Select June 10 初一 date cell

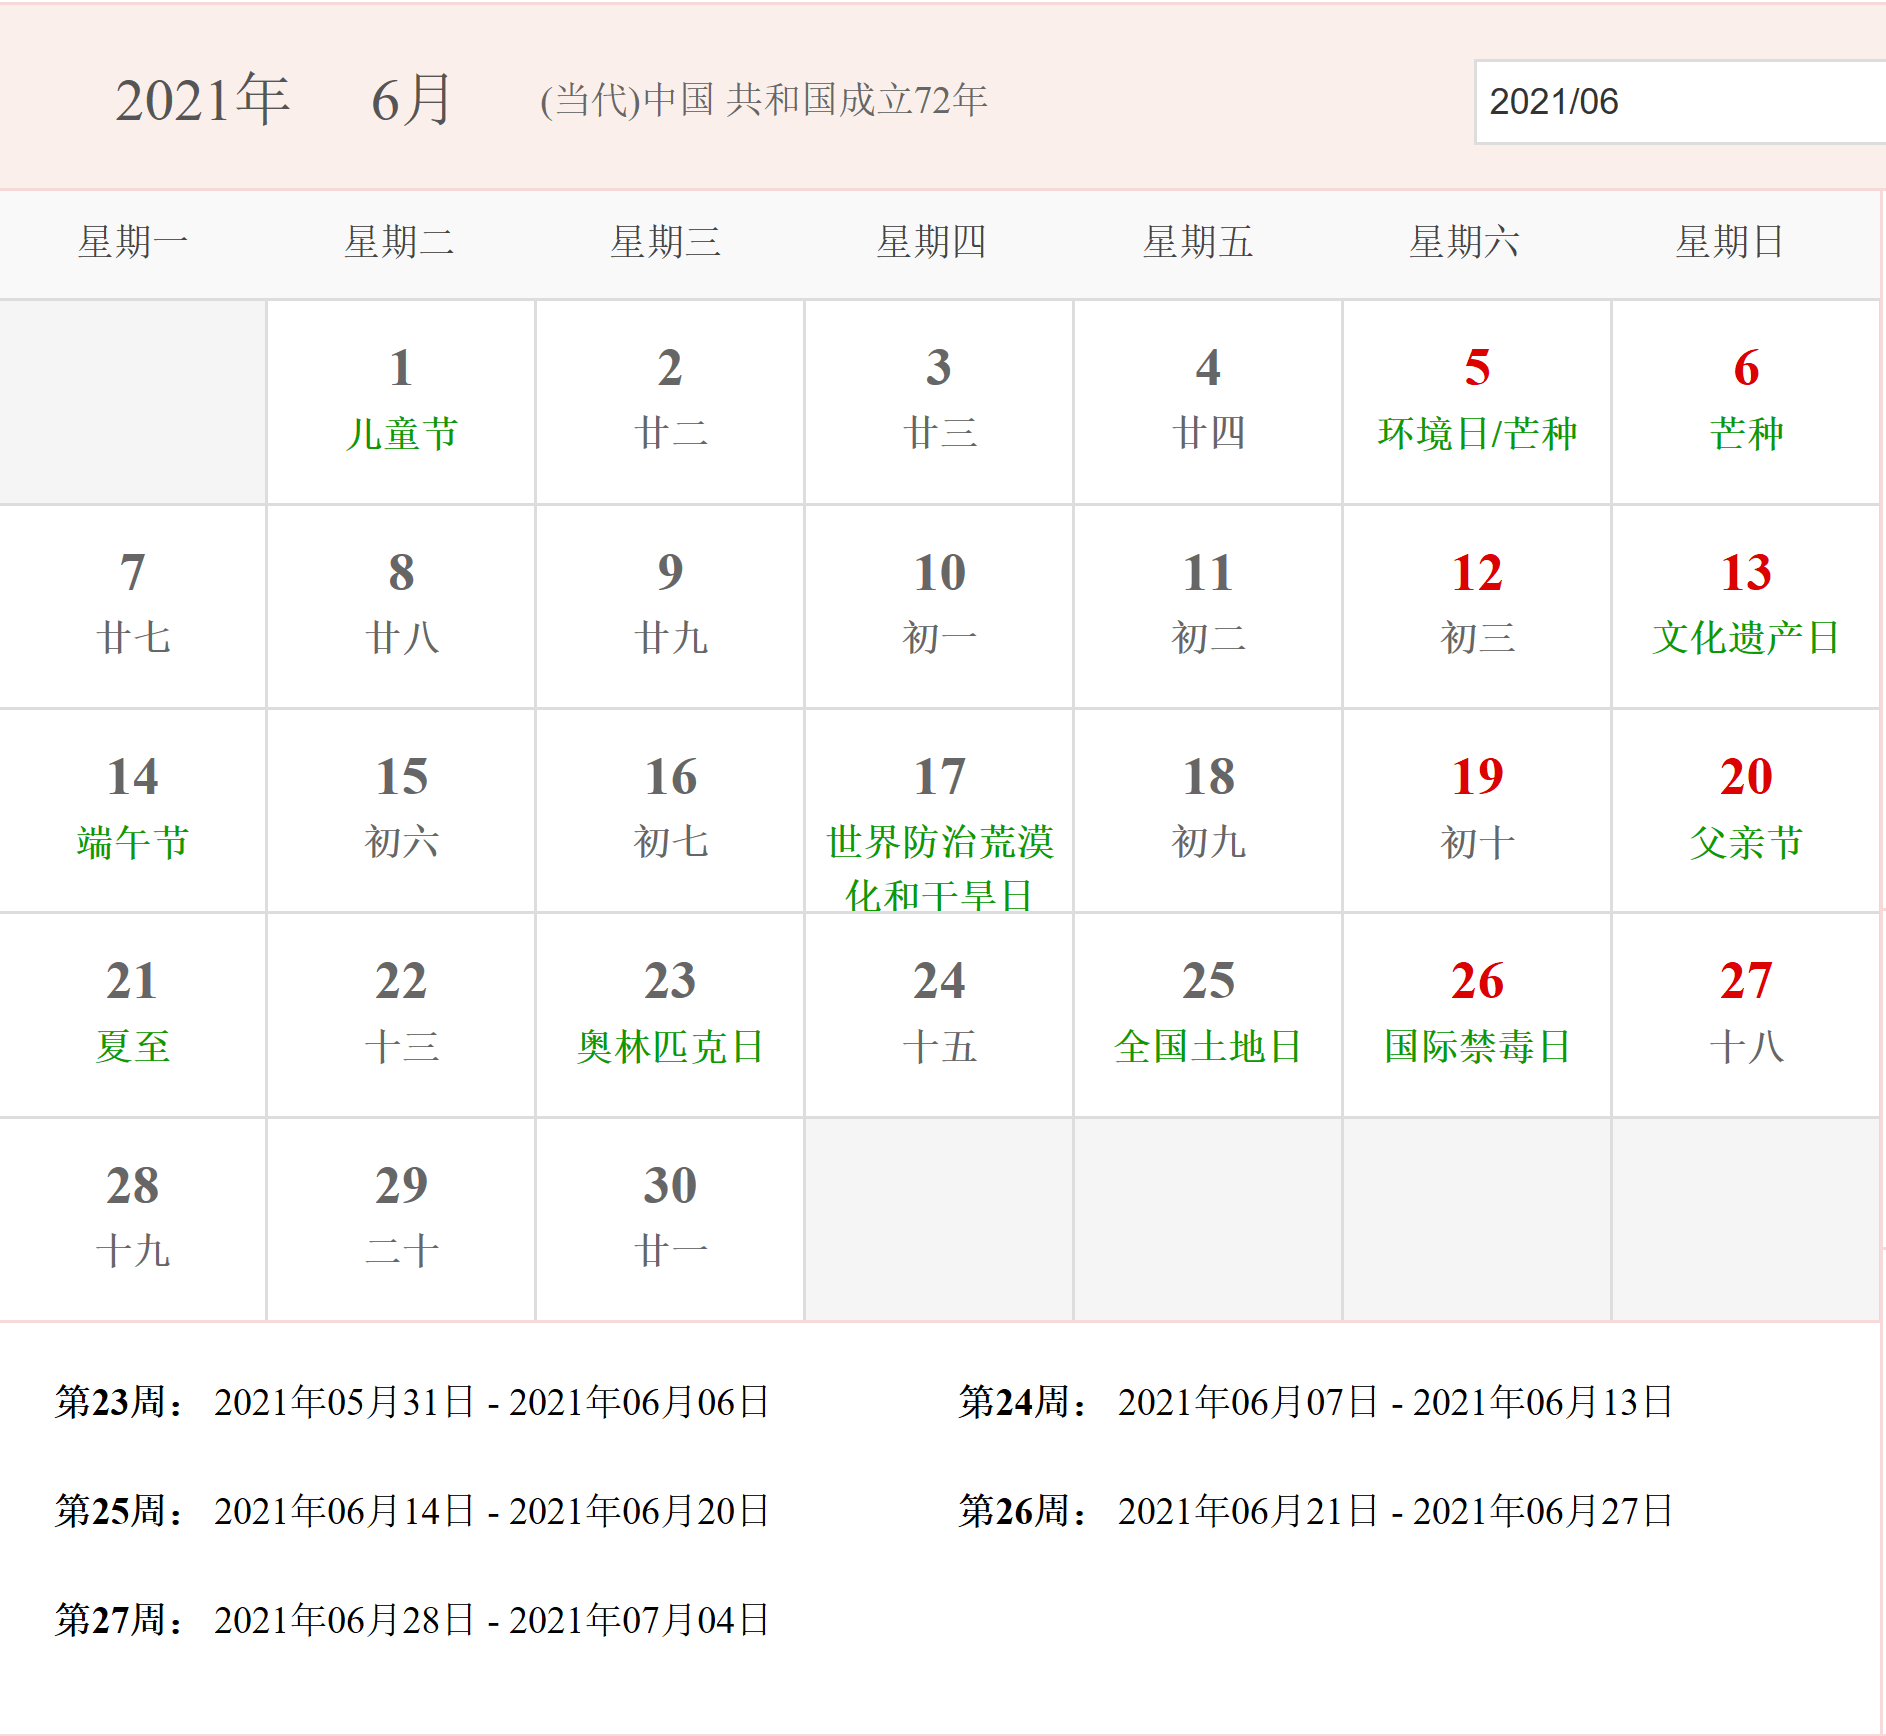939,607
